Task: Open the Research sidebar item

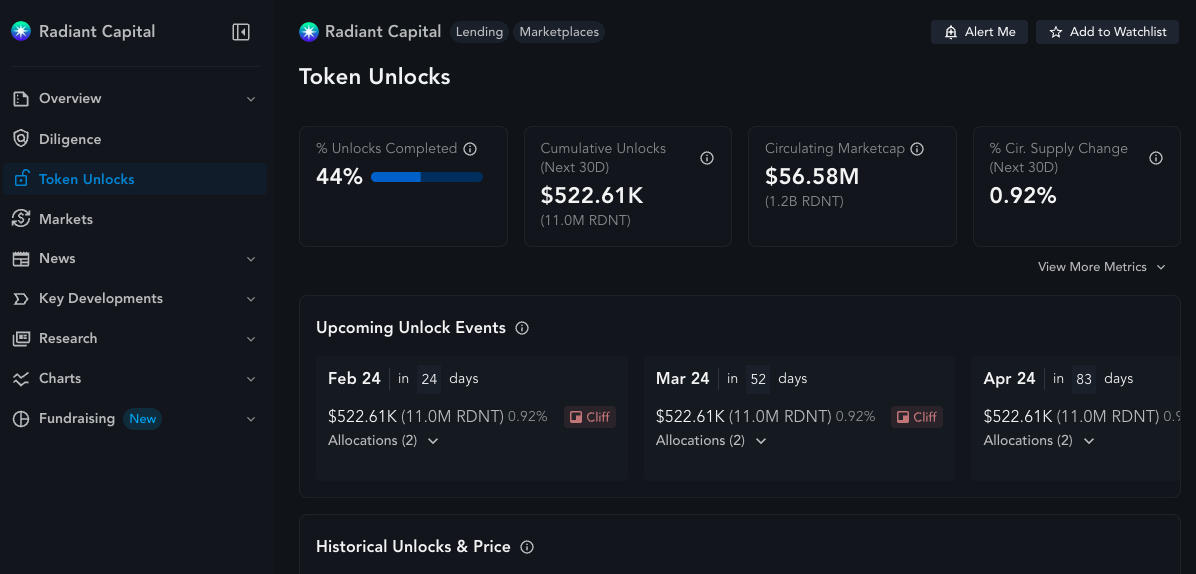Action: pos(135,338)
